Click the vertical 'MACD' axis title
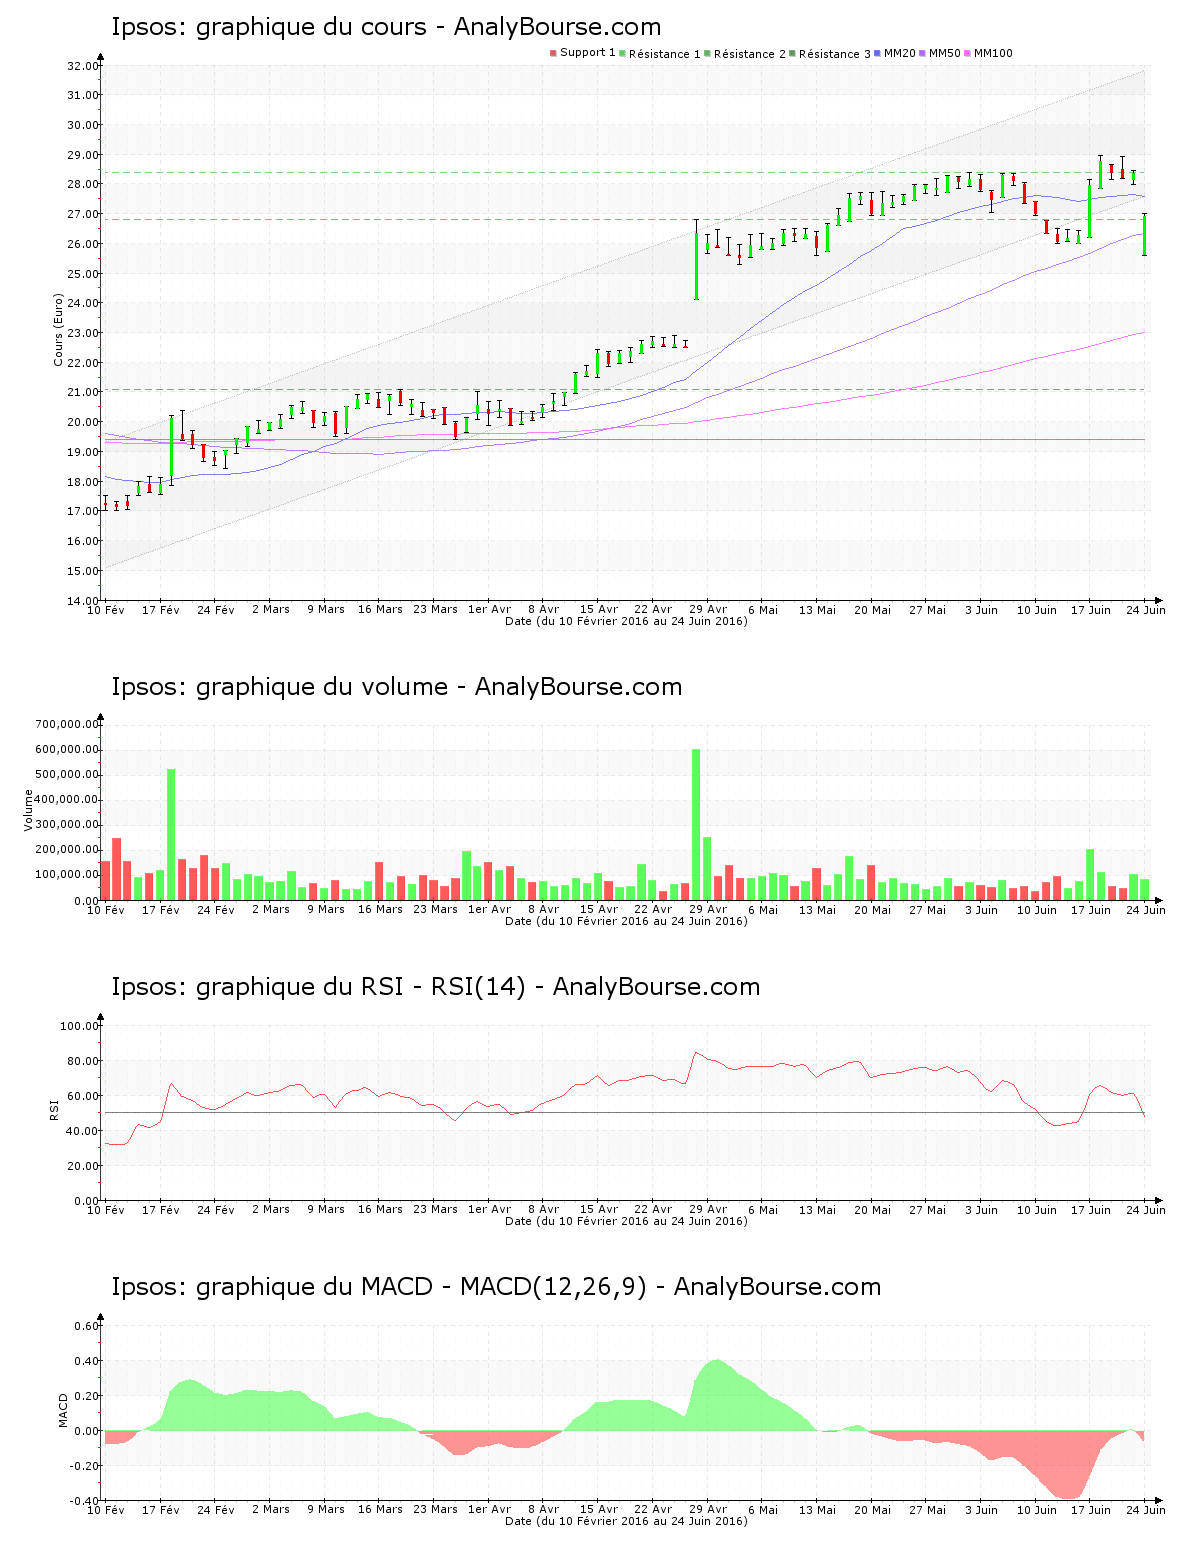 pyautogui.click(x=64, y=1410)
